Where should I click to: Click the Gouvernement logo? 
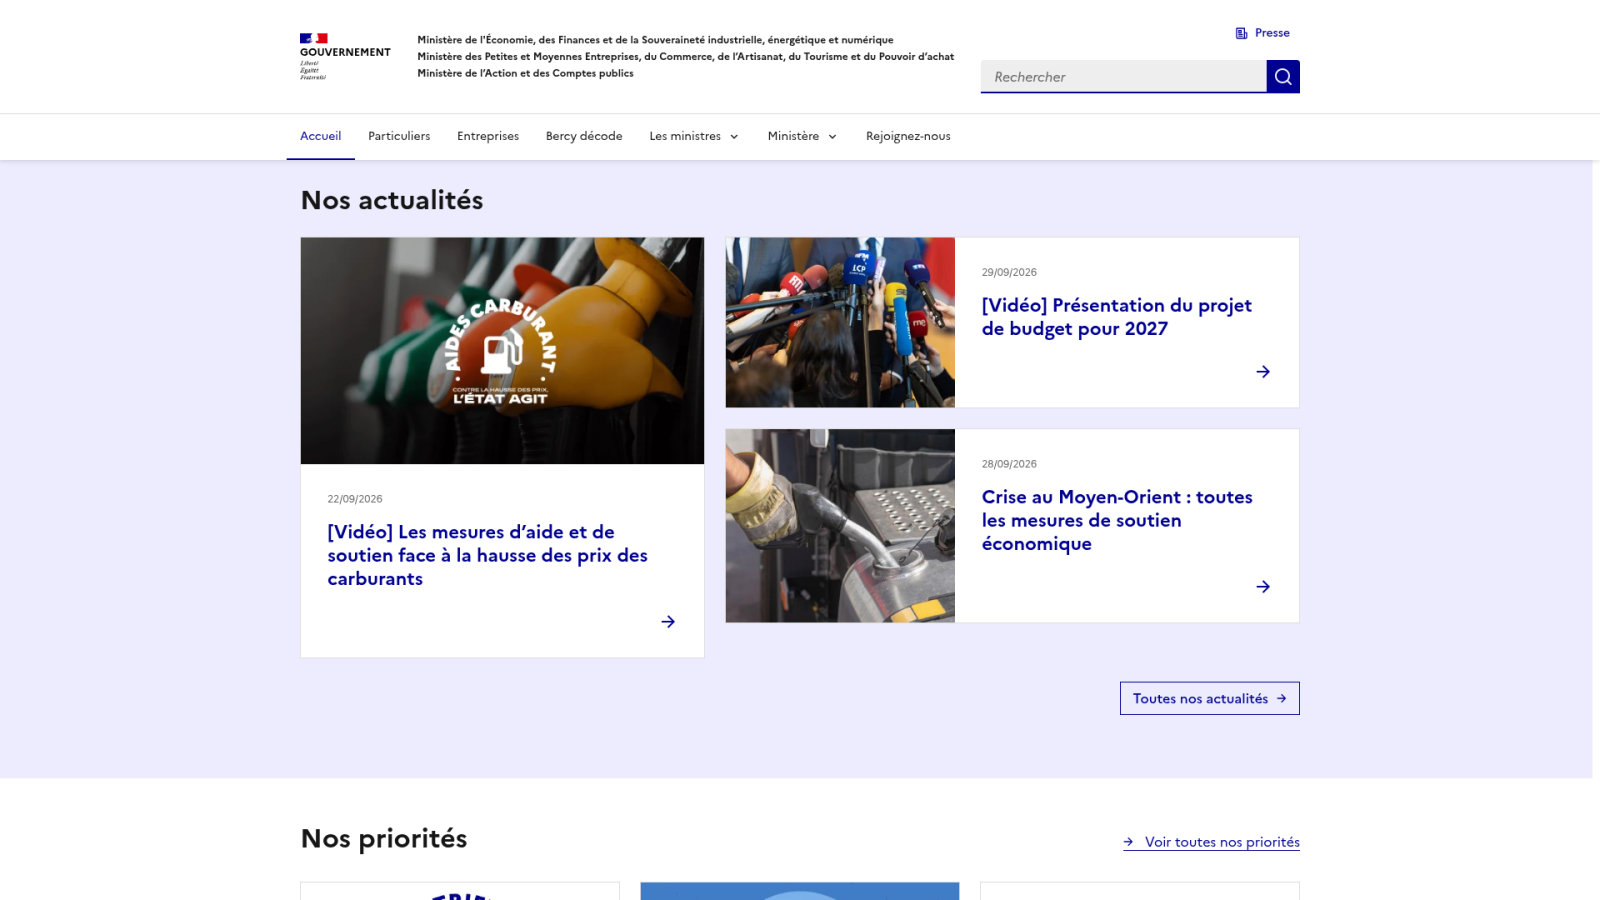click(345, 56)
